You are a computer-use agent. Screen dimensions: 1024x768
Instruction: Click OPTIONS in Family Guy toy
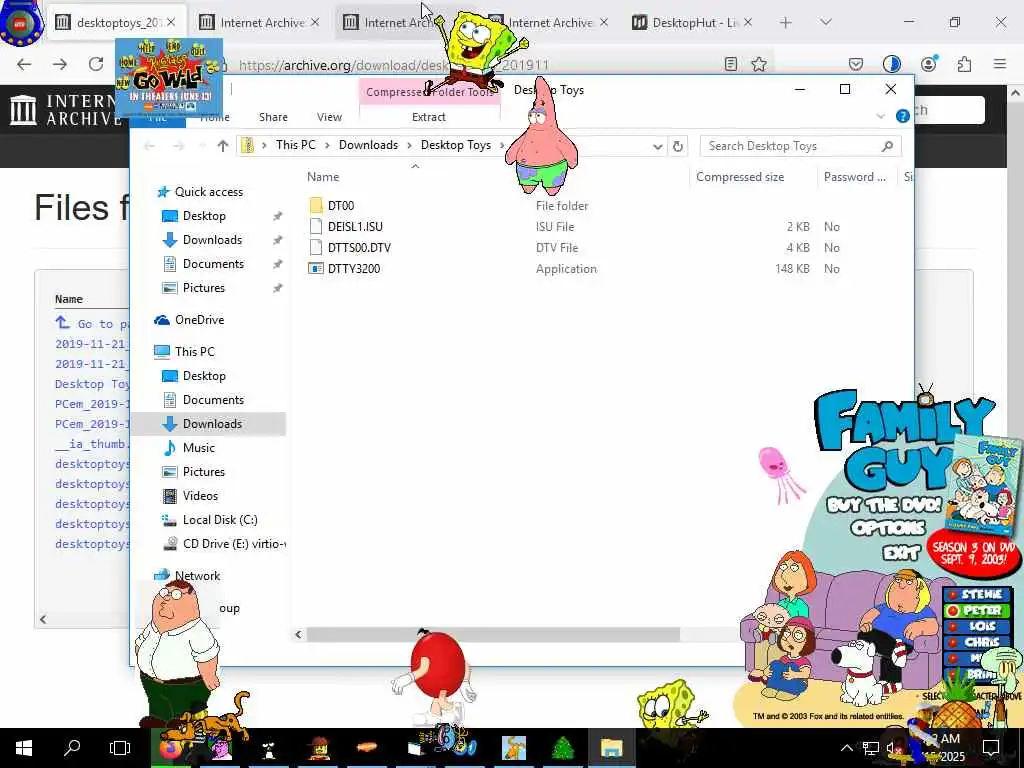pyautogui.click(x=888, y=528)
